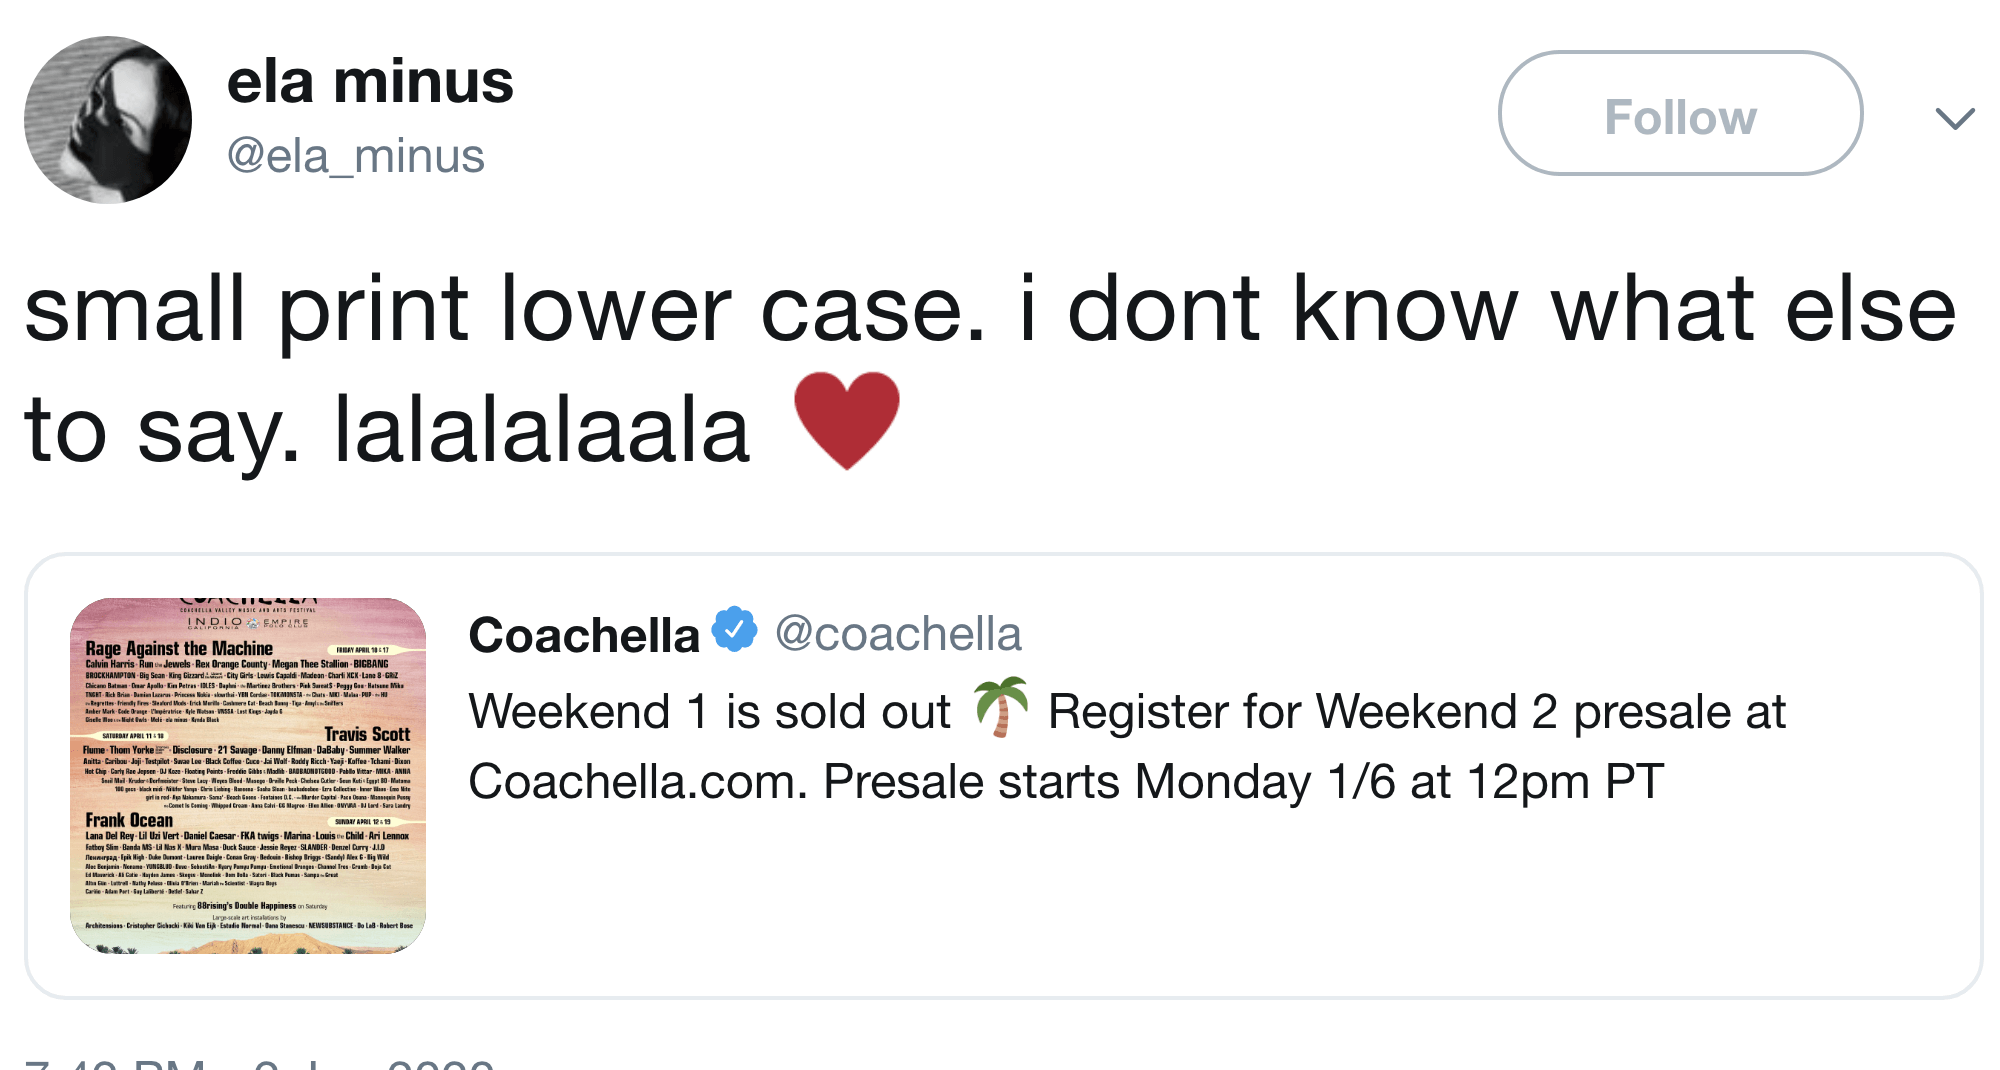Click the Coachella.com text in quoted tweet

(x=637, y=782)
